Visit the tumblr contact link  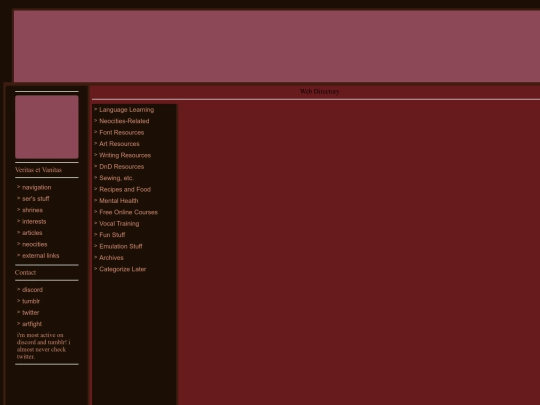pos(31,301)
